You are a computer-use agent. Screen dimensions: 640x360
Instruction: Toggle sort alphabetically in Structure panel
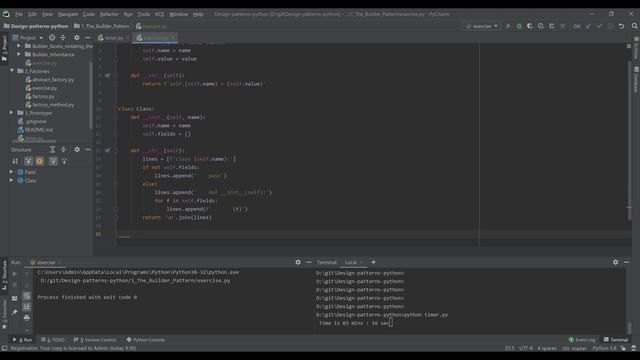click(x=15, y=161)
